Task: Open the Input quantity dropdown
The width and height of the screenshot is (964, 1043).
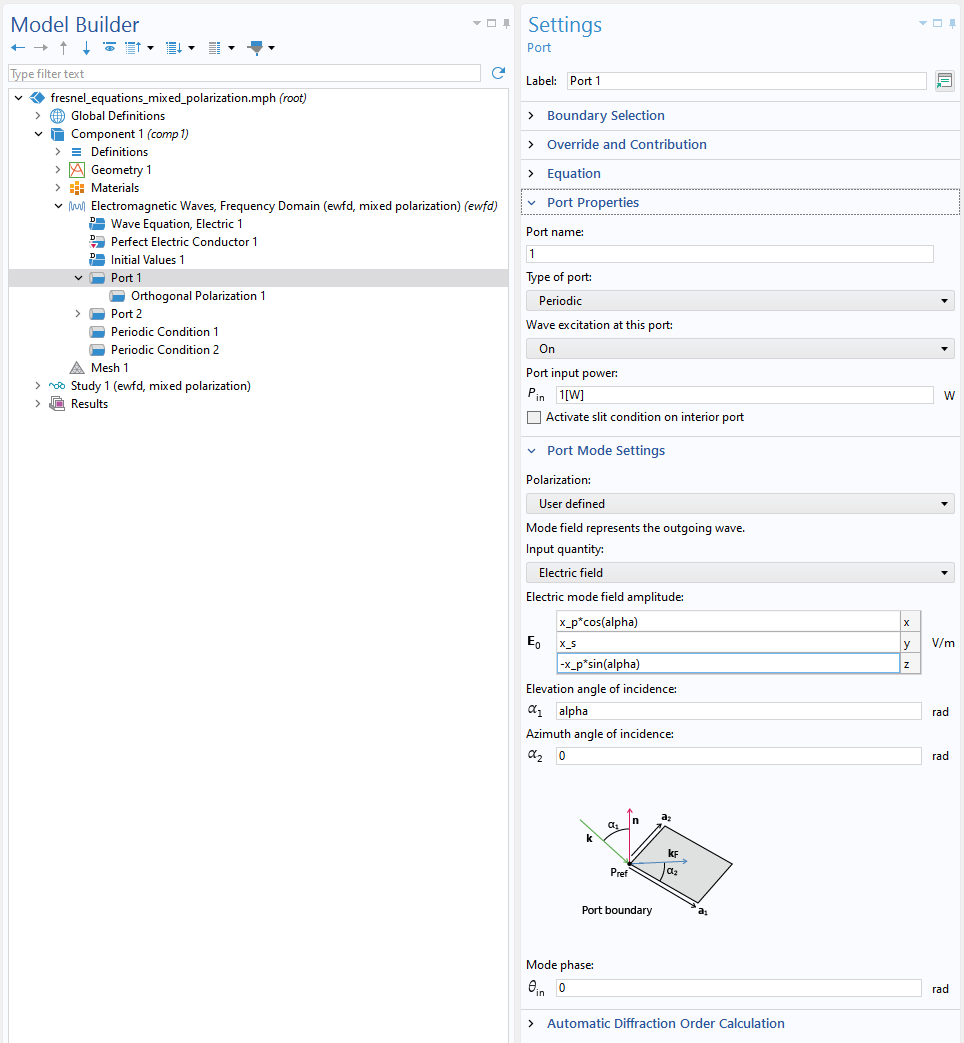Action: click(x=738, y=572)
